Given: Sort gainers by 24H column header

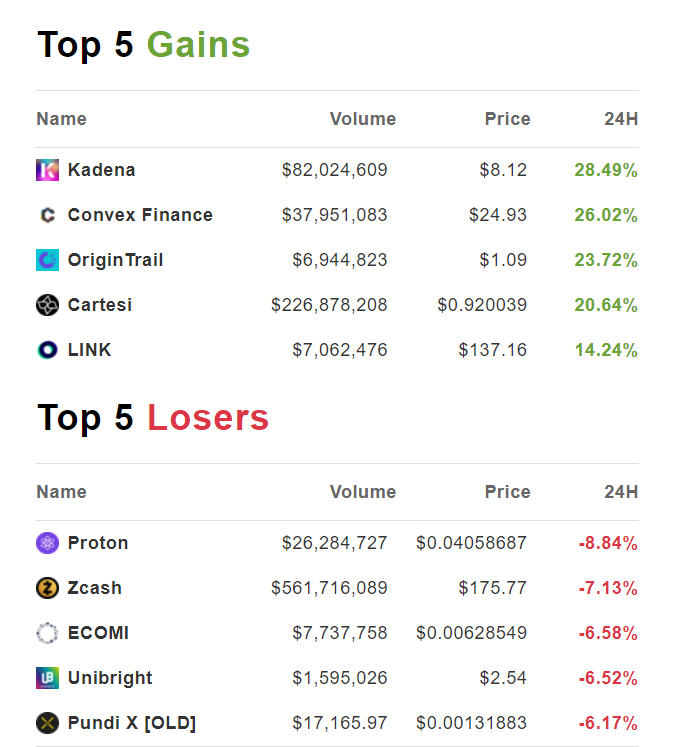Looking at the screenshot, I should [621, 119].
